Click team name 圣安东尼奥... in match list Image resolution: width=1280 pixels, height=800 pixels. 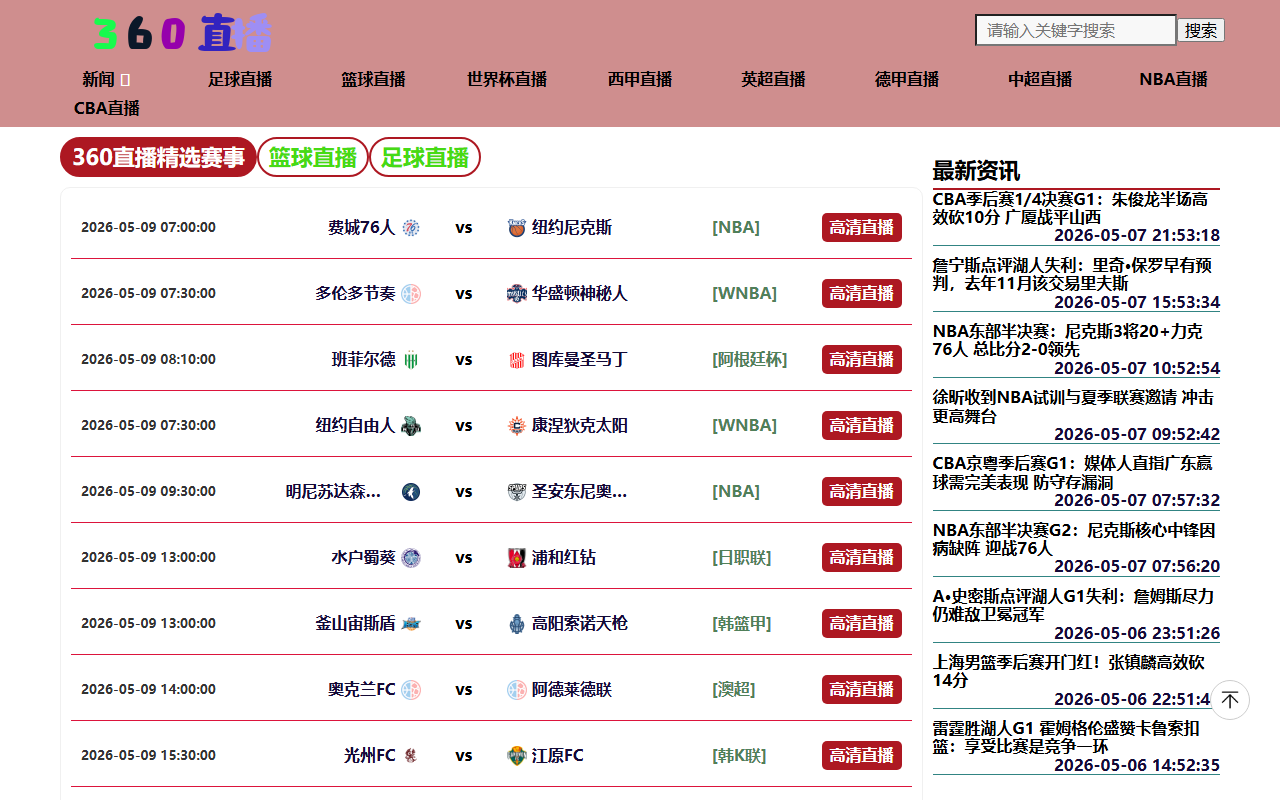click(580, 492)
